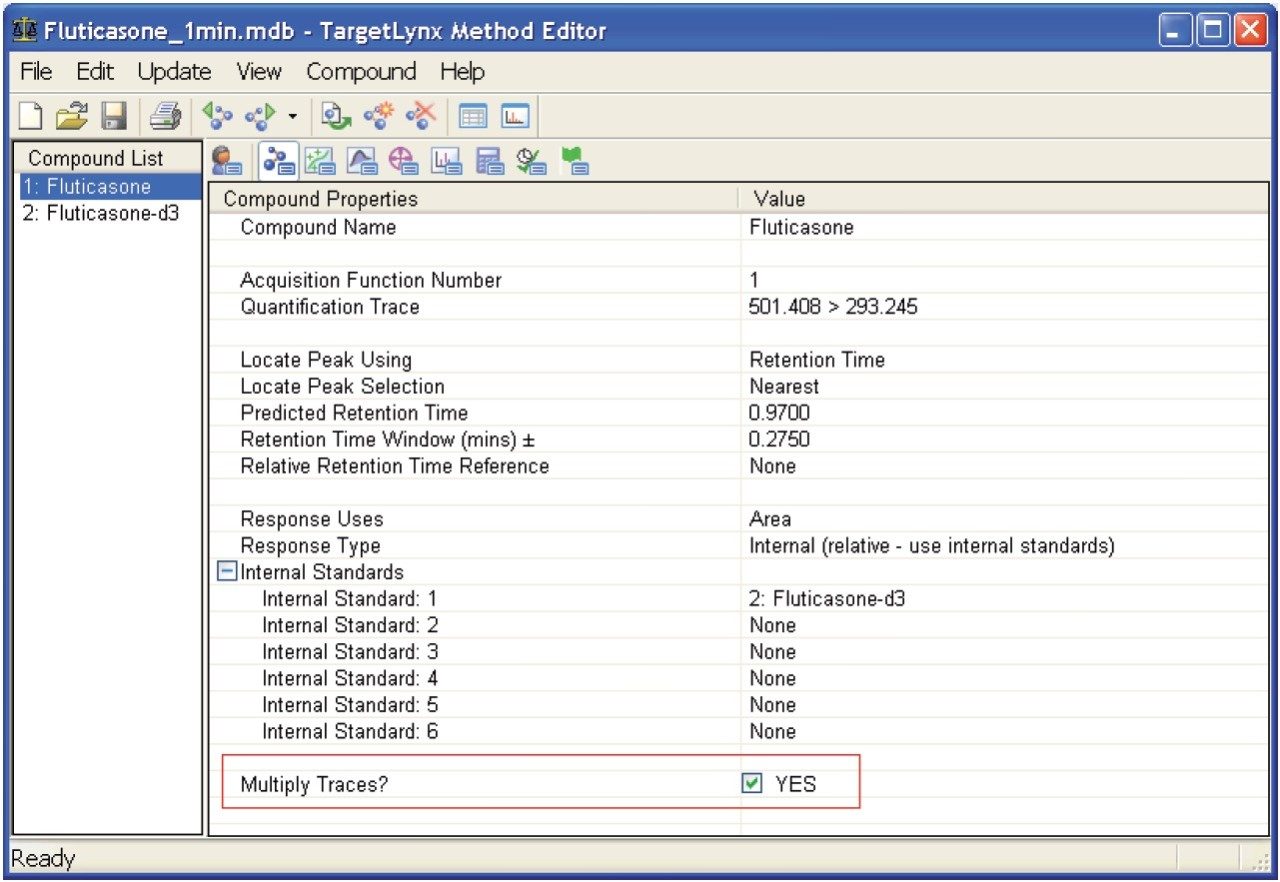Open the Update menu
The image size is (1280, 882).
175,72
